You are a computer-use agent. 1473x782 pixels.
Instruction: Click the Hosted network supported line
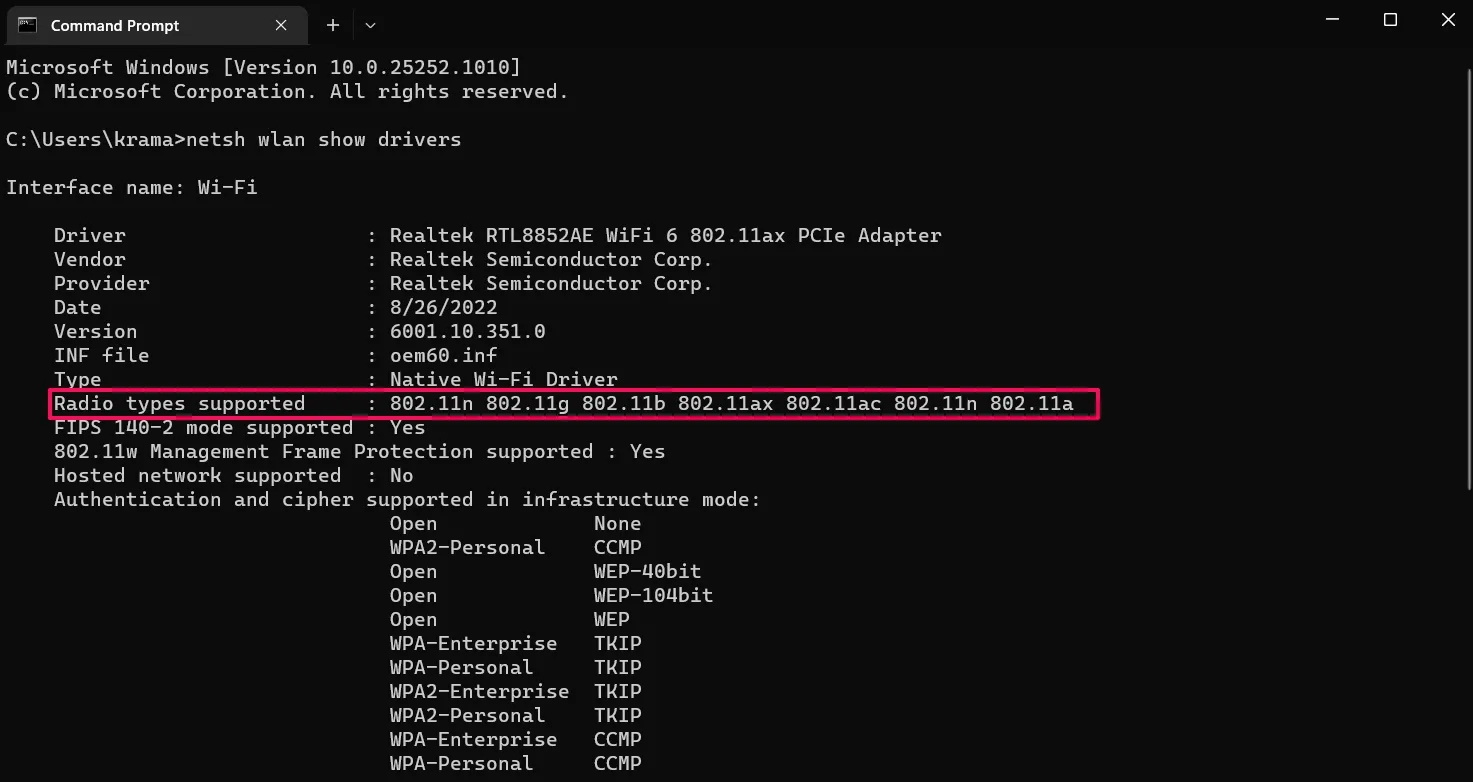(x=225, y=475)
